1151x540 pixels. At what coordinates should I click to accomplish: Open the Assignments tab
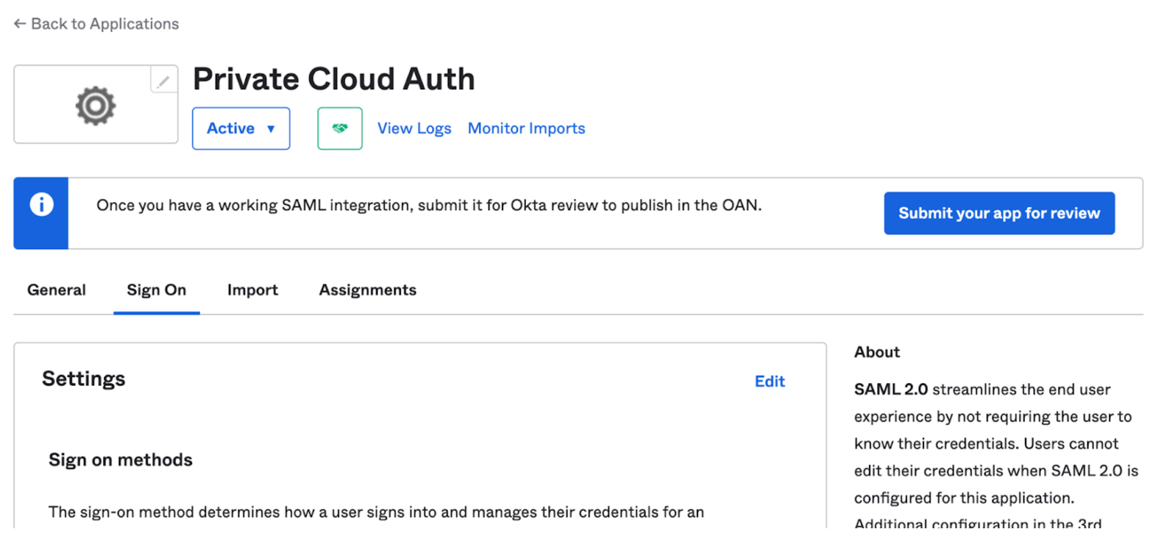[367, 290]
